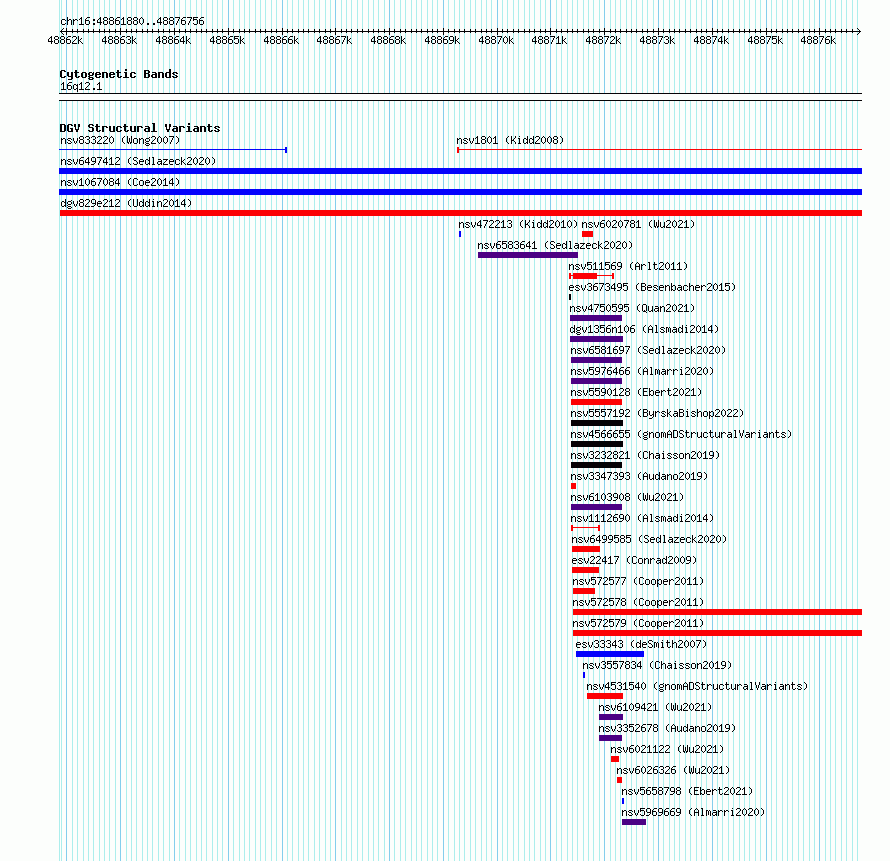
Task: Click the DGV Structural Variants track title
Action: point(140,128)
